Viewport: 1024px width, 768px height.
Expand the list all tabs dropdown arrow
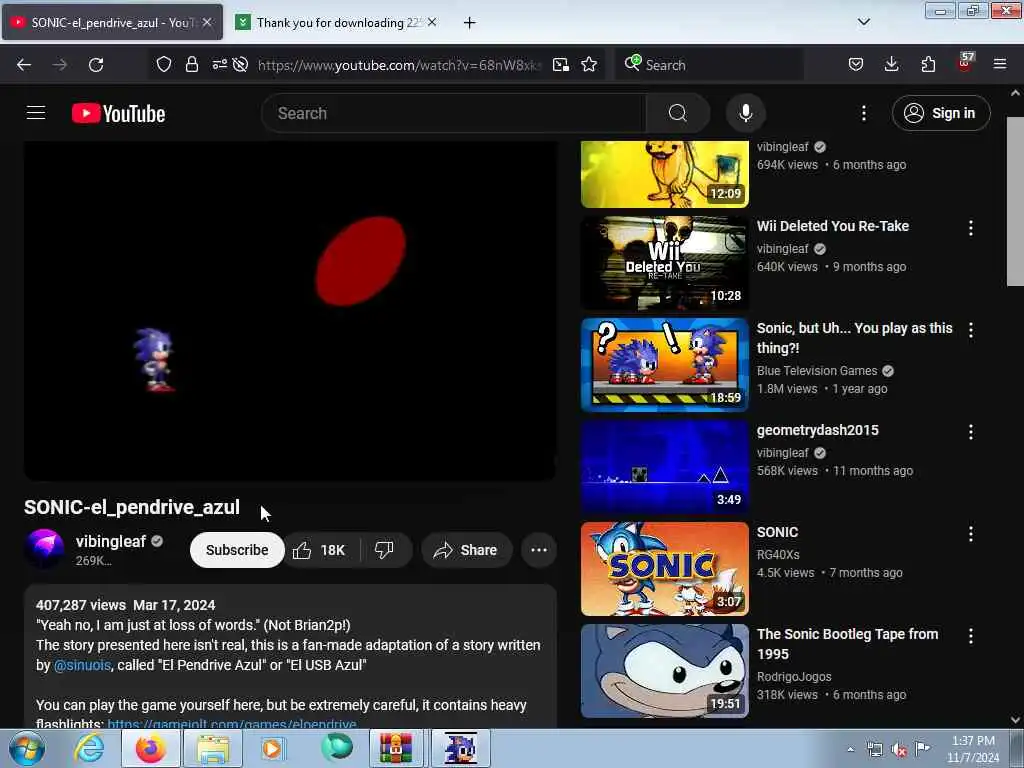(x=863, y=22)
